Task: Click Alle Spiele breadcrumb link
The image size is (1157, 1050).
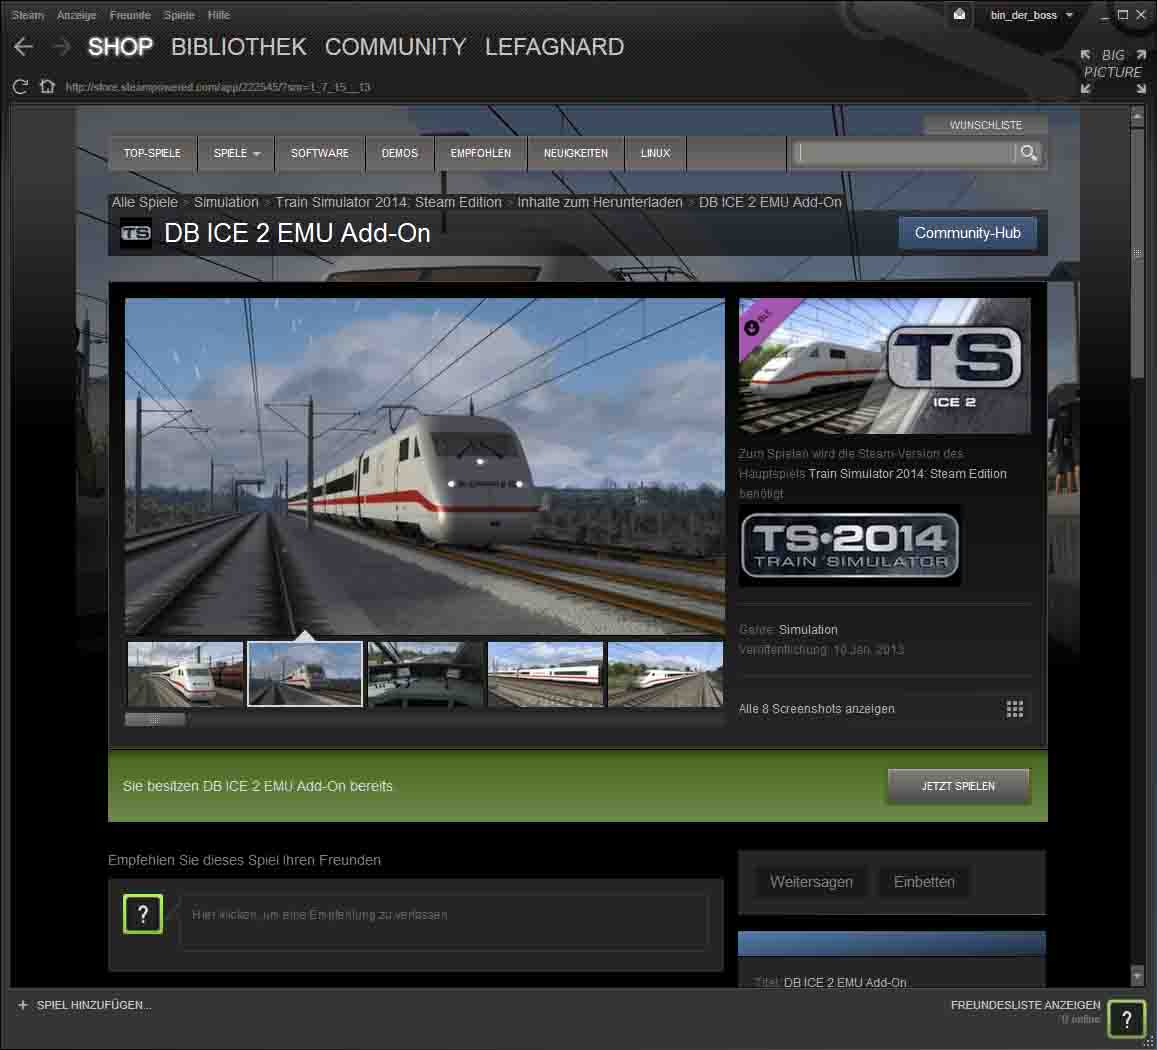Action: tap(145, 202)
